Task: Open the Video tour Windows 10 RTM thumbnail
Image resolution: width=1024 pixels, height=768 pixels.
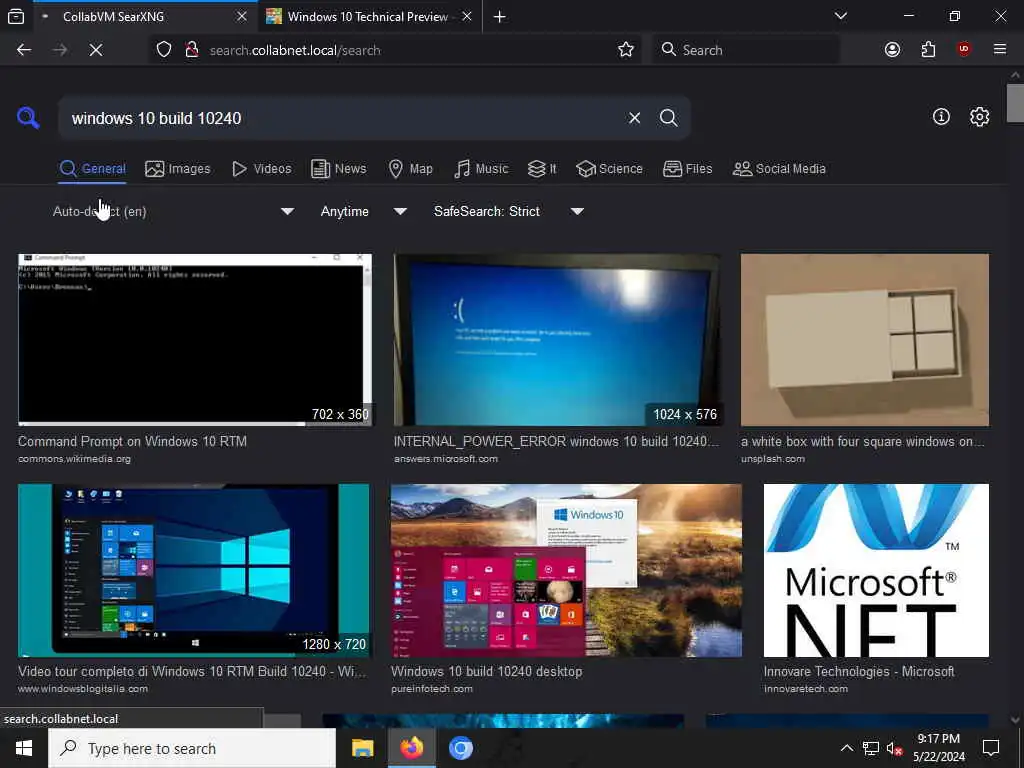Action: coord(193,570)
